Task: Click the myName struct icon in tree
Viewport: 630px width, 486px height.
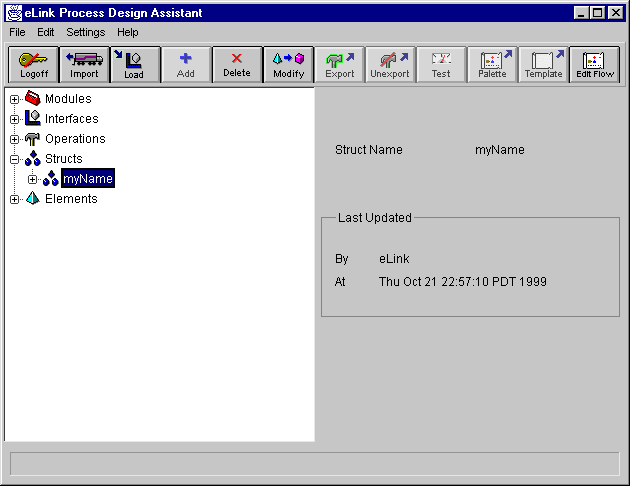Action: coord(51,178)
